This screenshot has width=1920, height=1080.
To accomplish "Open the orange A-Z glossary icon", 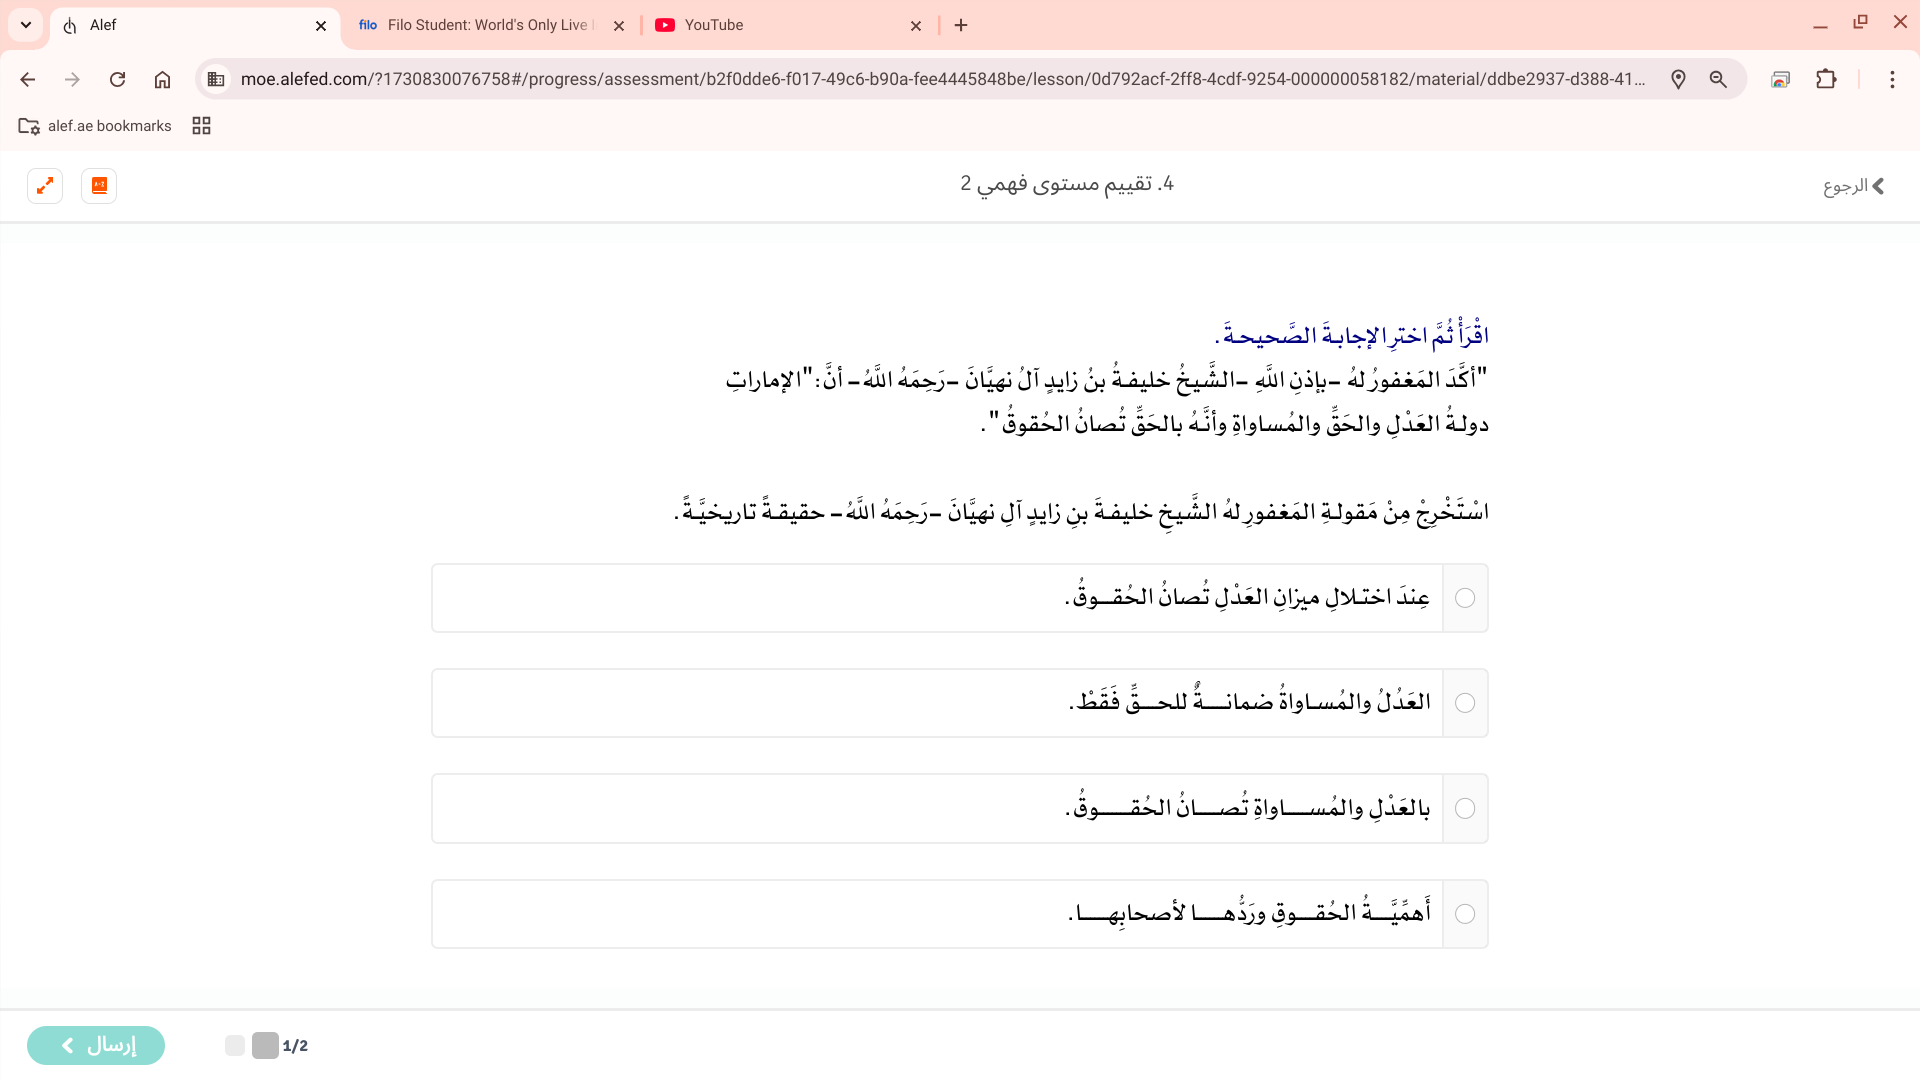I will tap(99, 186).
